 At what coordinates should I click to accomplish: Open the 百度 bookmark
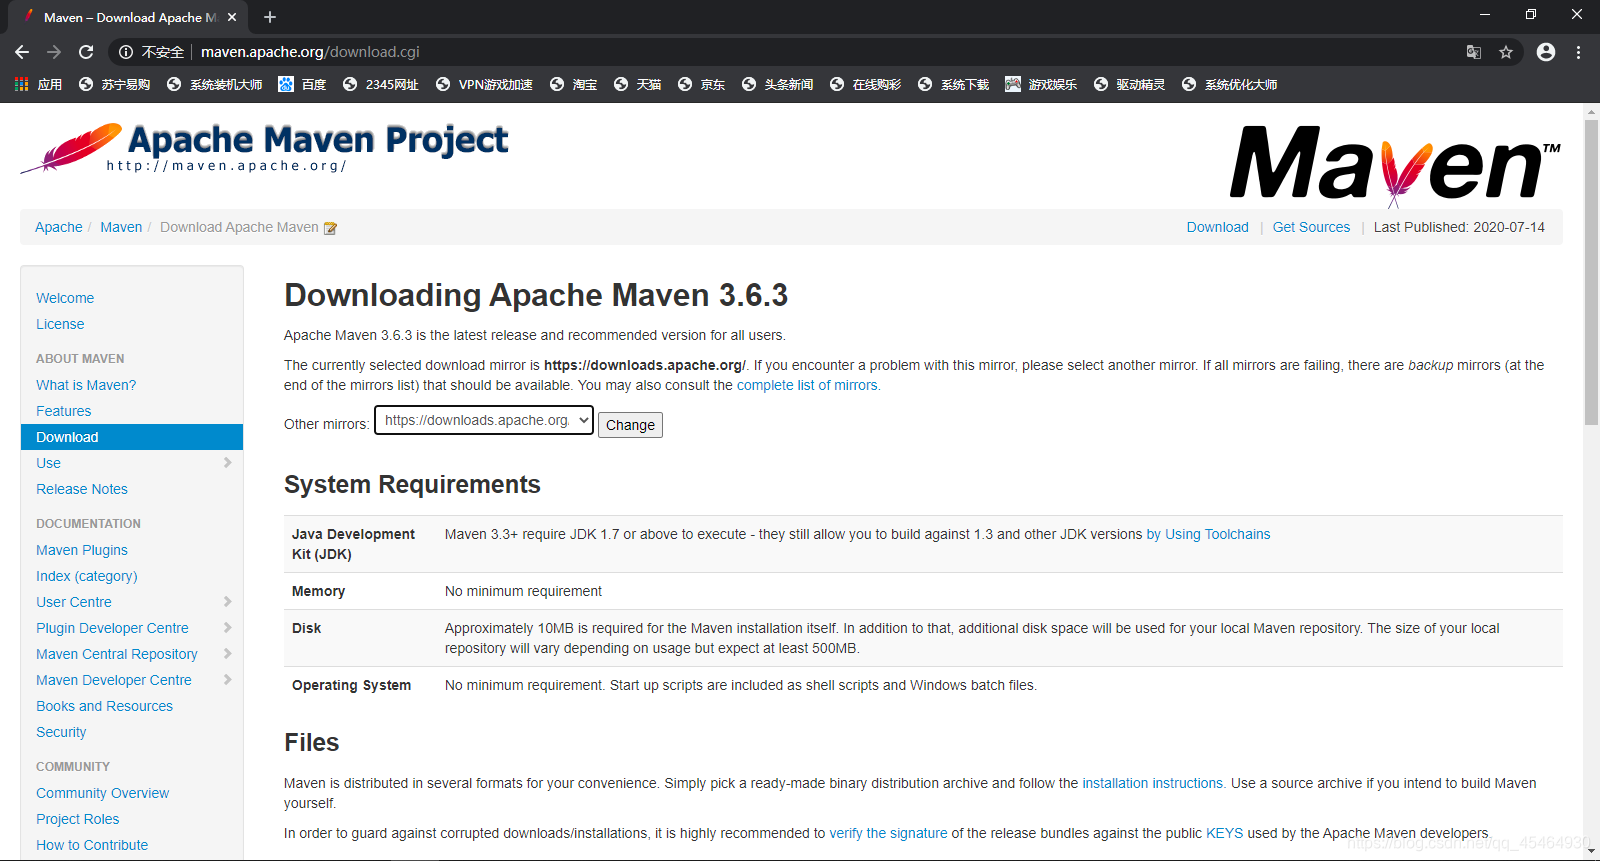click(x=302, y=85)
